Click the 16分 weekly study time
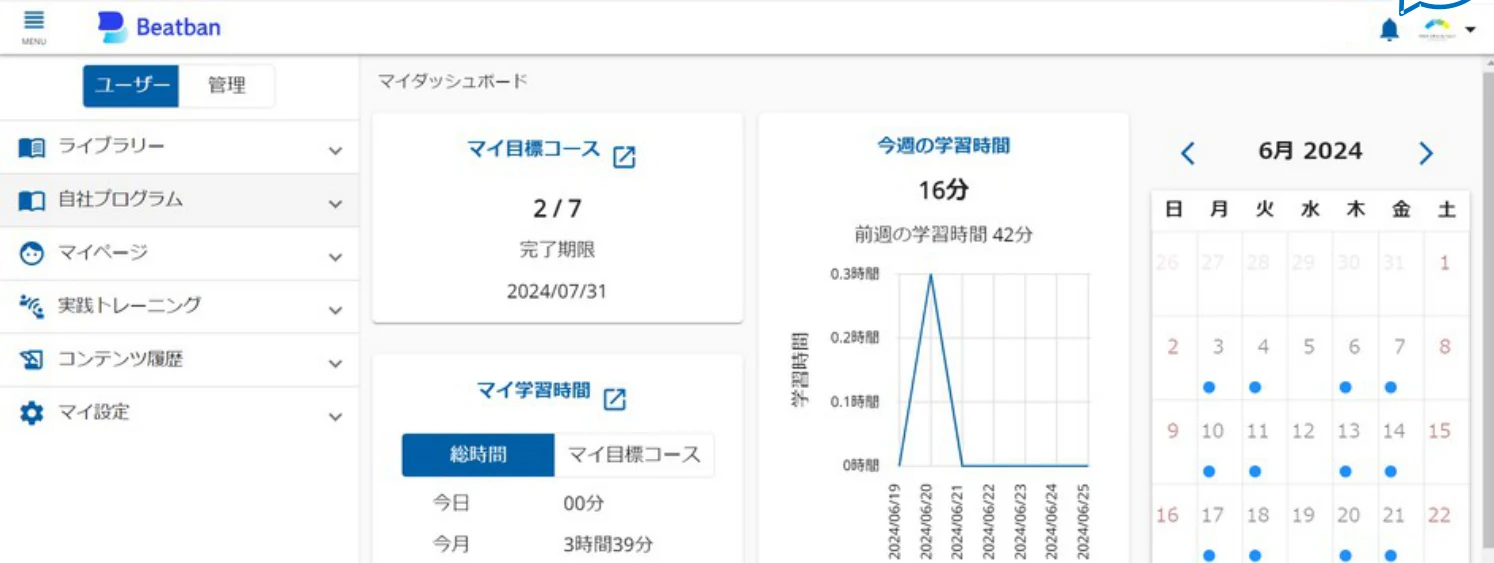The width and height of the screenshot is (1494, 563). pos(943,190)
